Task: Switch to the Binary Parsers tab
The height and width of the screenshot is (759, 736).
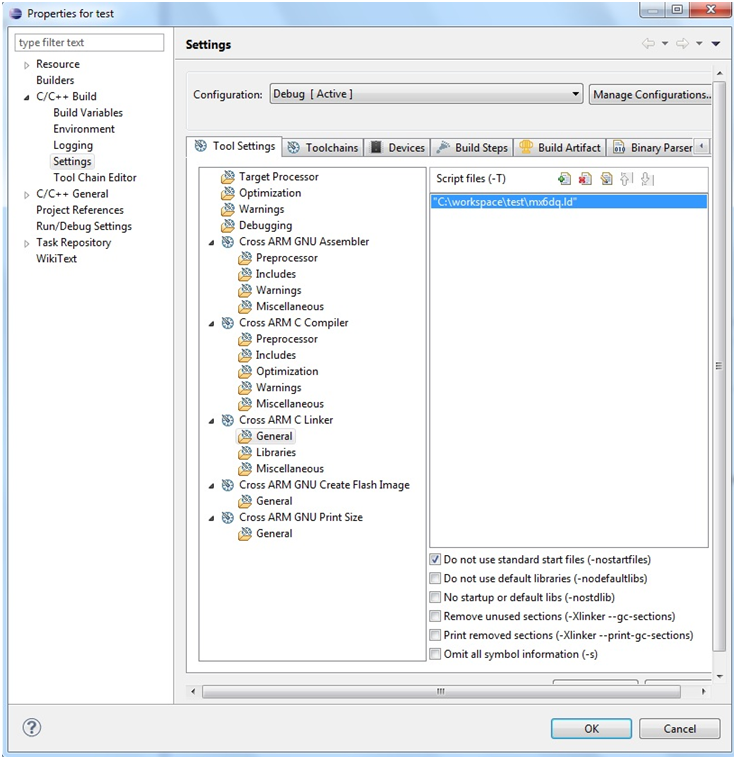Action: pyautogui.click(x=652, y=148)
